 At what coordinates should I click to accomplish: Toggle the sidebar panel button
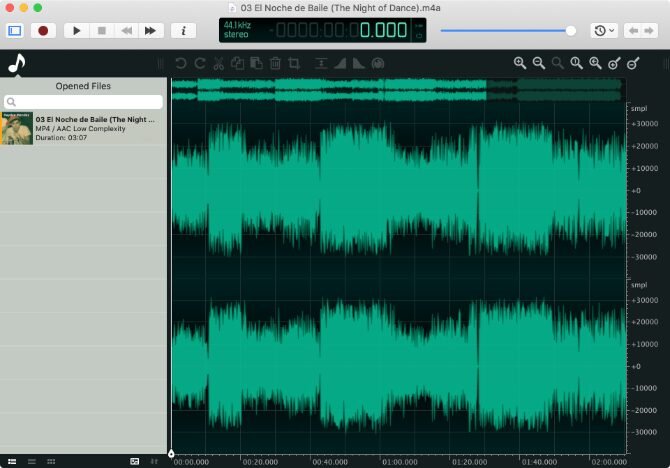coord(15,31)
